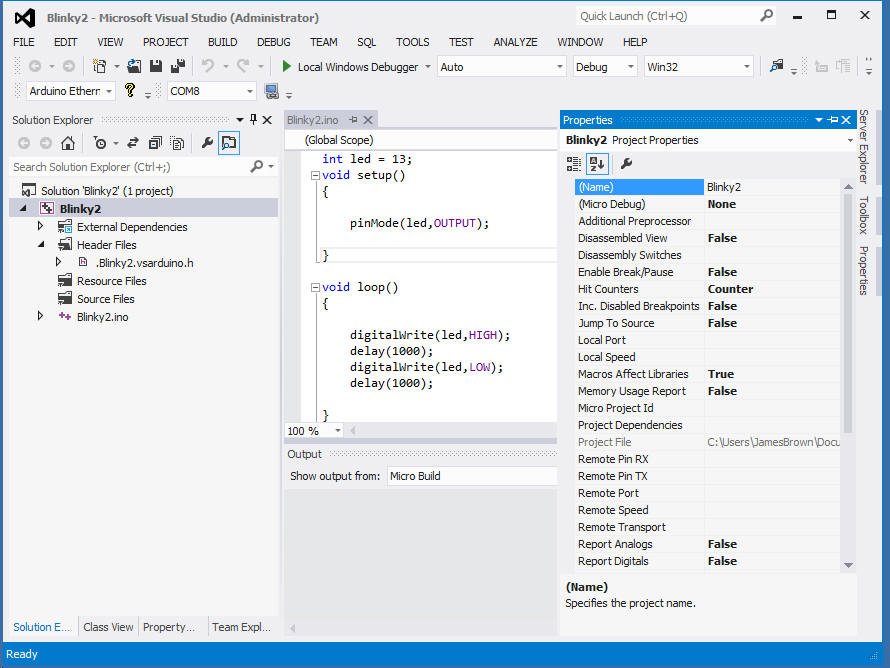890x668 pixels.
Task: Close the Blinky2.ino editor tab
Action: [x=368, y=120]
